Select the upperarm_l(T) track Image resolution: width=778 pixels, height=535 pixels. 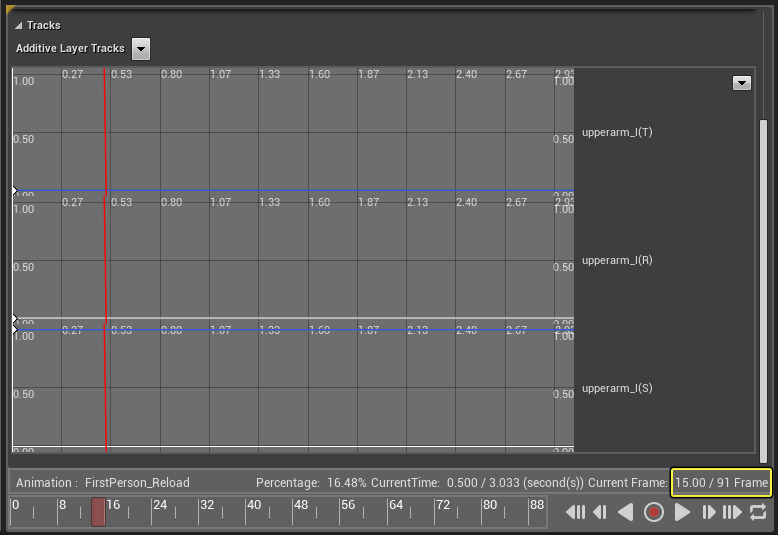pyautogui.click(x=617, y=132)
